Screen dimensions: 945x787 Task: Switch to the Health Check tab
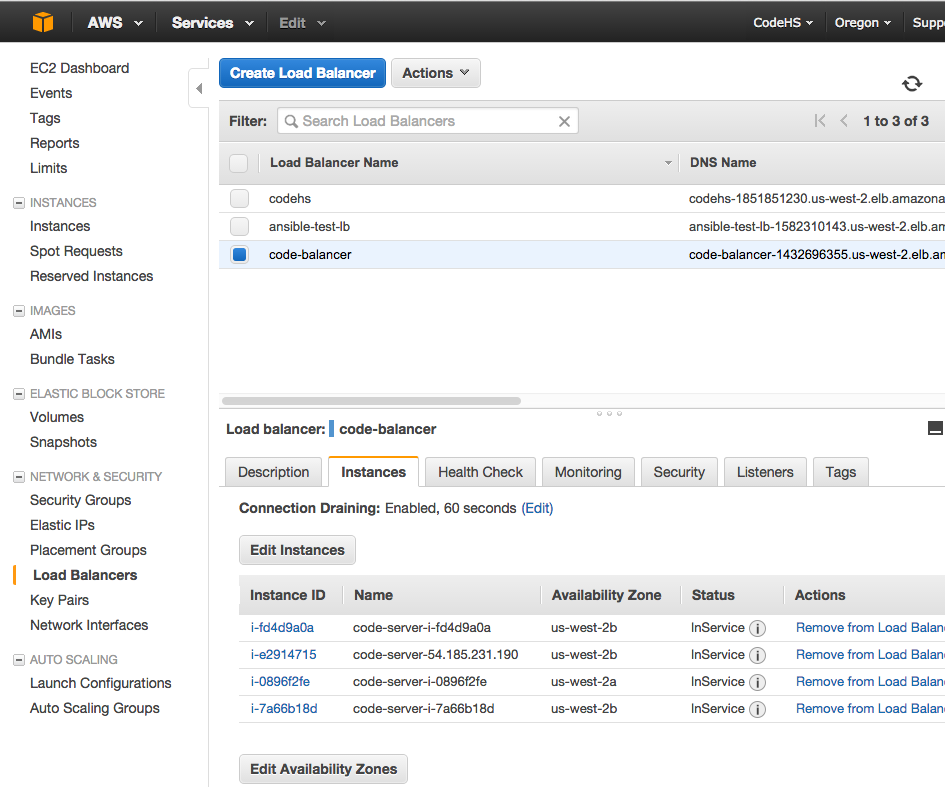(x=480, y=472)
